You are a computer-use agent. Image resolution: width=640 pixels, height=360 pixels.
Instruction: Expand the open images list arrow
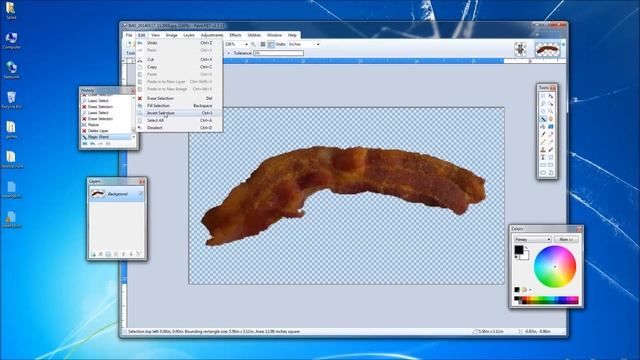(x=563, y=44)
